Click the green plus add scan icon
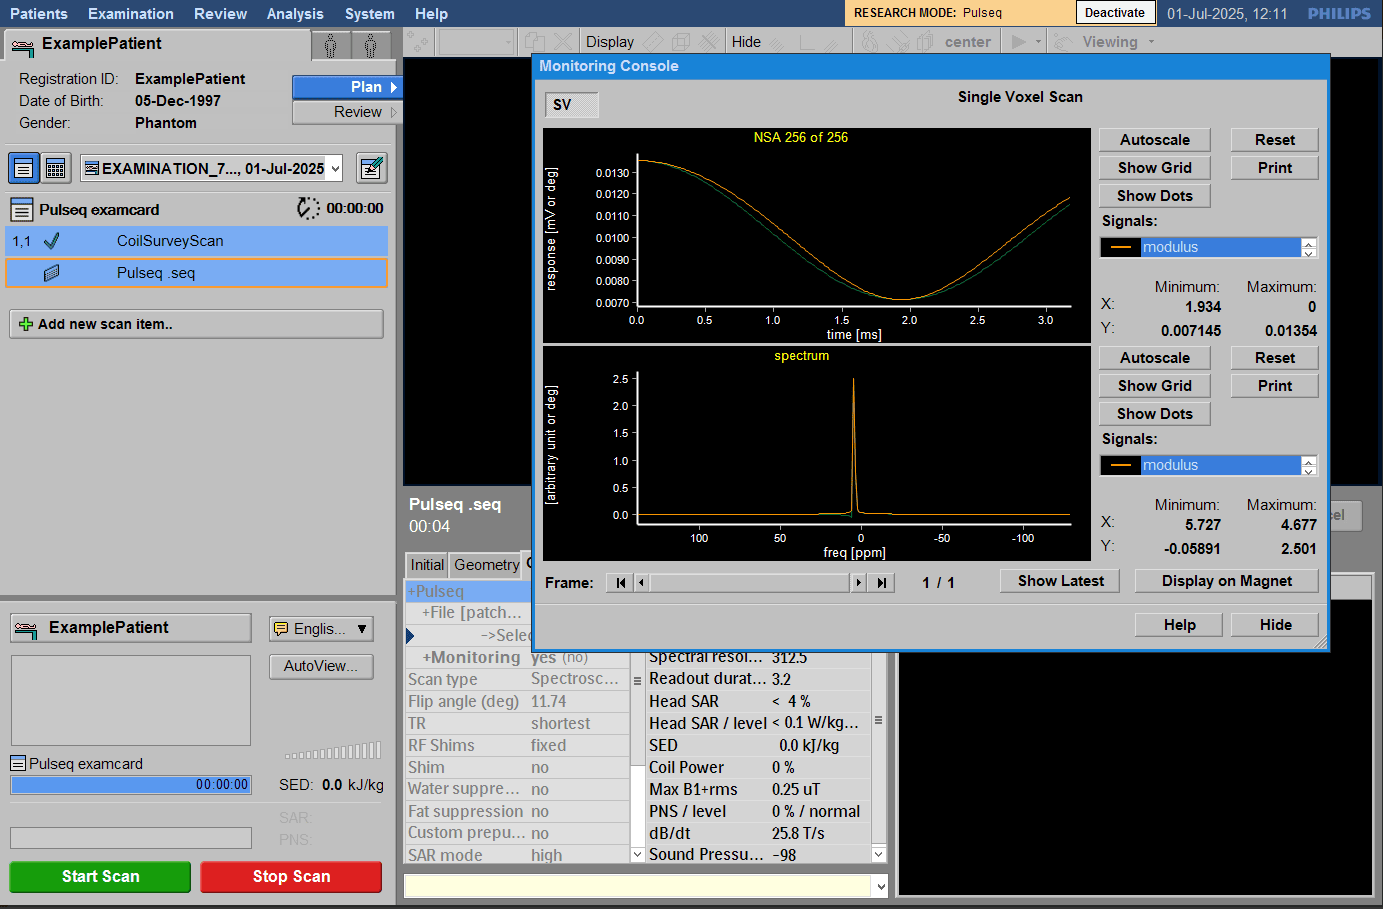 pos(26,324)
